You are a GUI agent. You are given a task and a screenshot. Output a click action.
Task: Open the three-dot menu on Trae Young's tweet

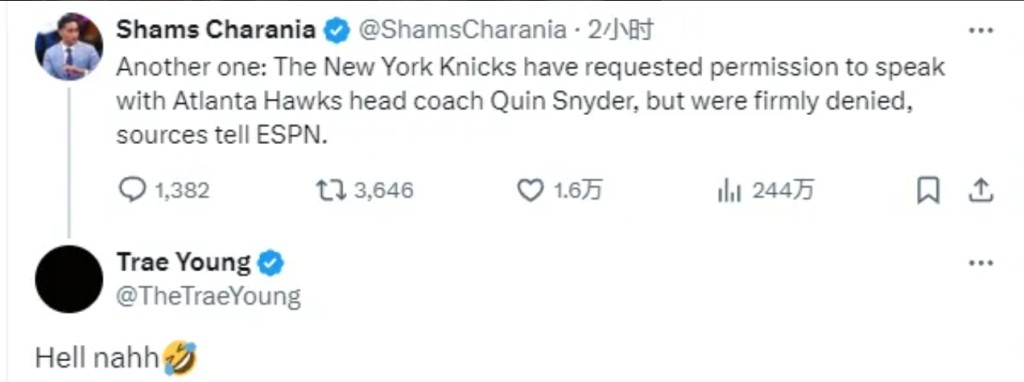click(980, 263)
